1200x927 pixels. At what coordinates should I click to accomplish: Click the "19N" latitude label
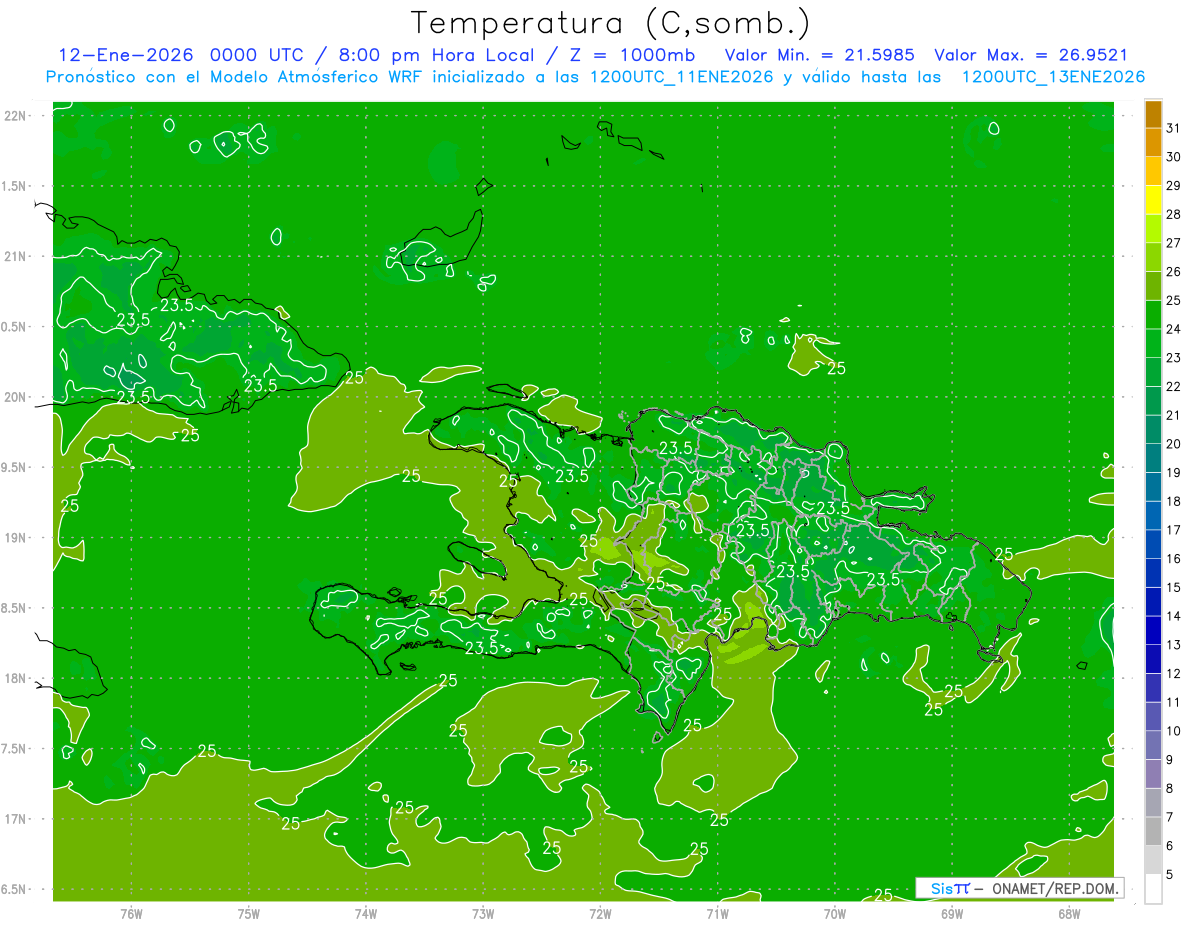click(15, 538)
